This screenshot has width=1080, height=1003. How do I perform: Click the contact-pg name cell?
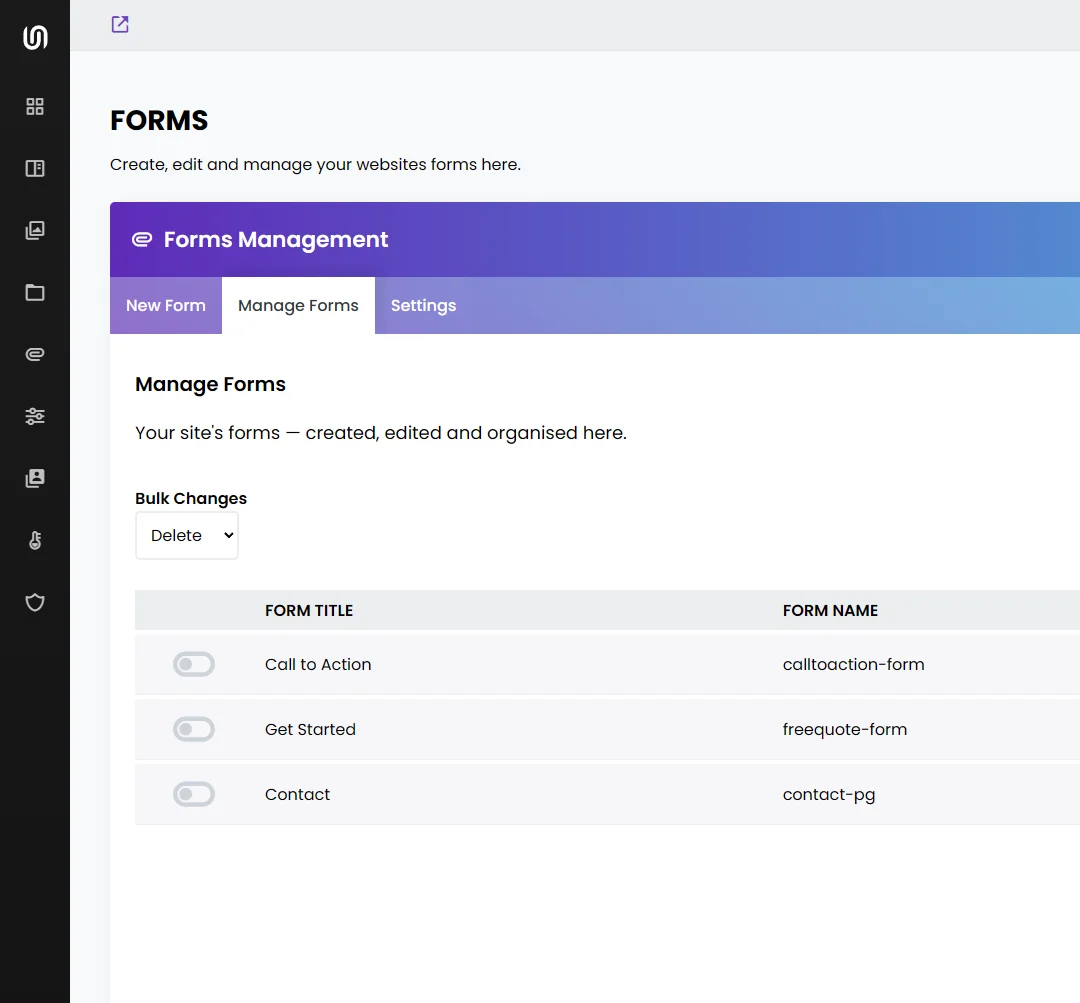click(829, 795)
